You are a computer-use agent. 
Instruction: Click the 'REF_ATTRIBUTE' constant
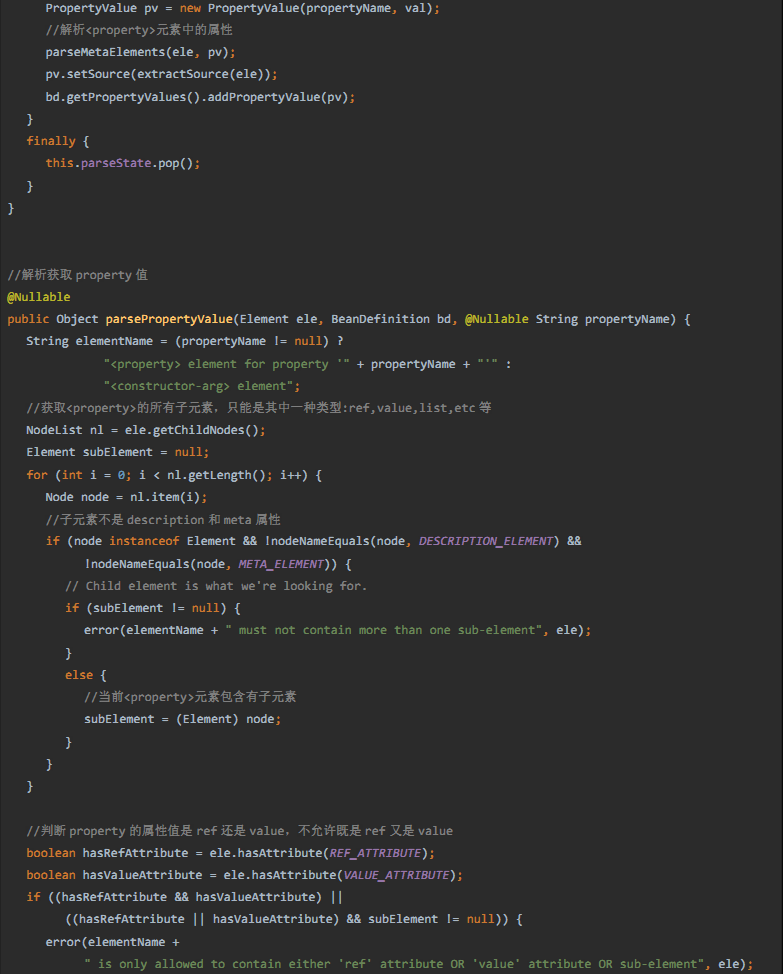tap(375, 853)
